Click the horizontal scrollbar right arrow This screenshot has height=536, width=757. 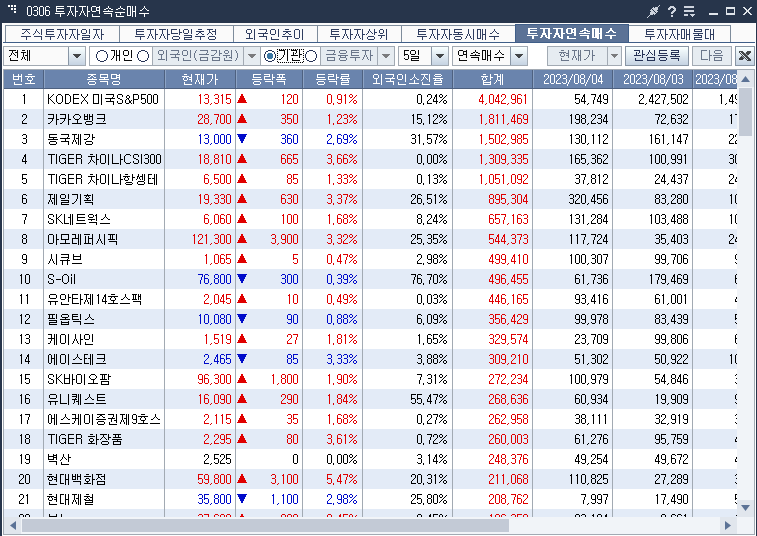728,525
